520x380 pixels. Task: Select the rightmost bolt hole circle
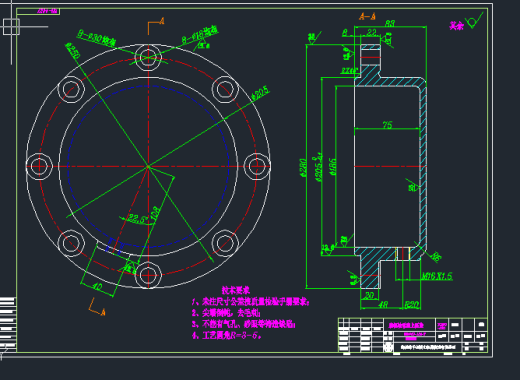[257, 166]
